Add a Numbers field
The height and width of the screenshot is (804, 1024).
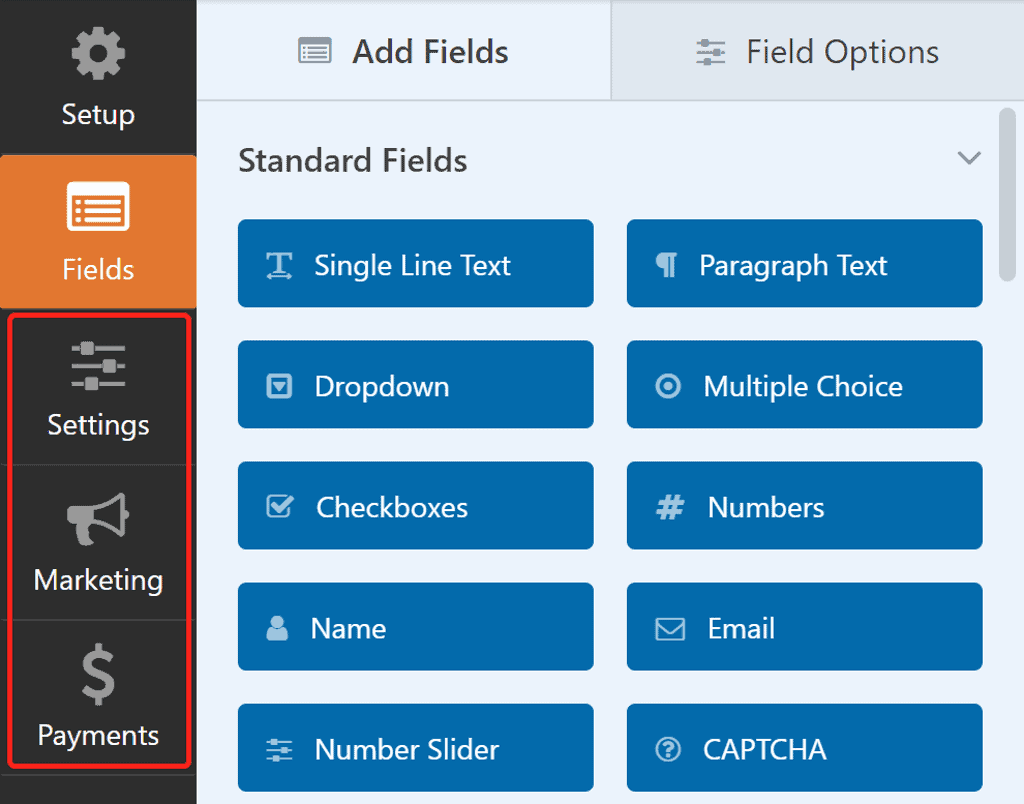coord(804,507)
